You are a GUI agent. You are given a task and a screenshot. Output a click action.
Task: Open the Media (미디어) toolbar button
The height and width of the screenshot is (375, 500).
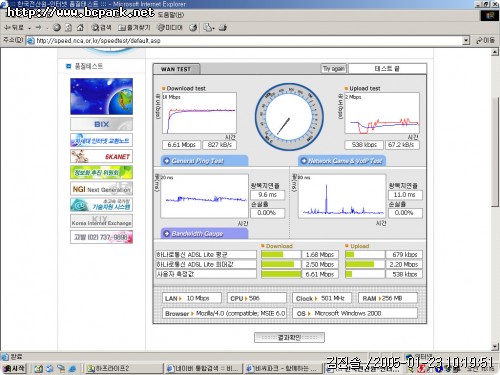click(170, 28)
